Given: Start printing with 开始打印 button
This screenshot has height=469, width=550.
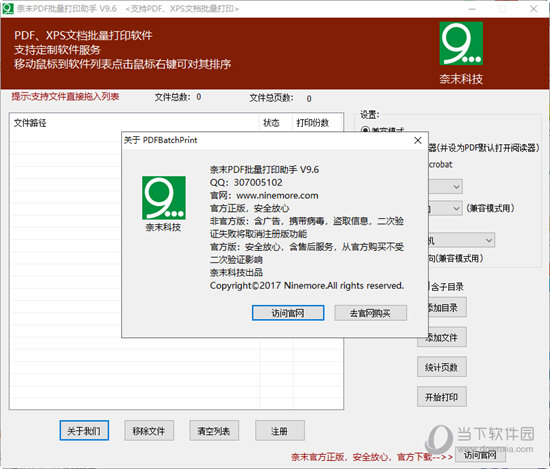Looking at the screenshot, I should 442,397.
